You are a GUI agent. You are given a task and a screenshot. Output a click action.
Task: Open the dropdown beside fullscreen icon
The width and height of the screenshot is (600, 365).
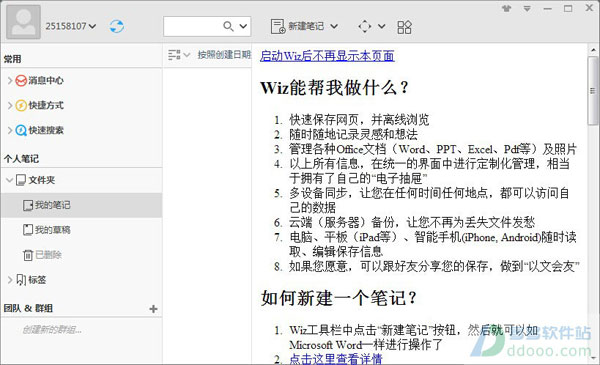tap(382, 26)
